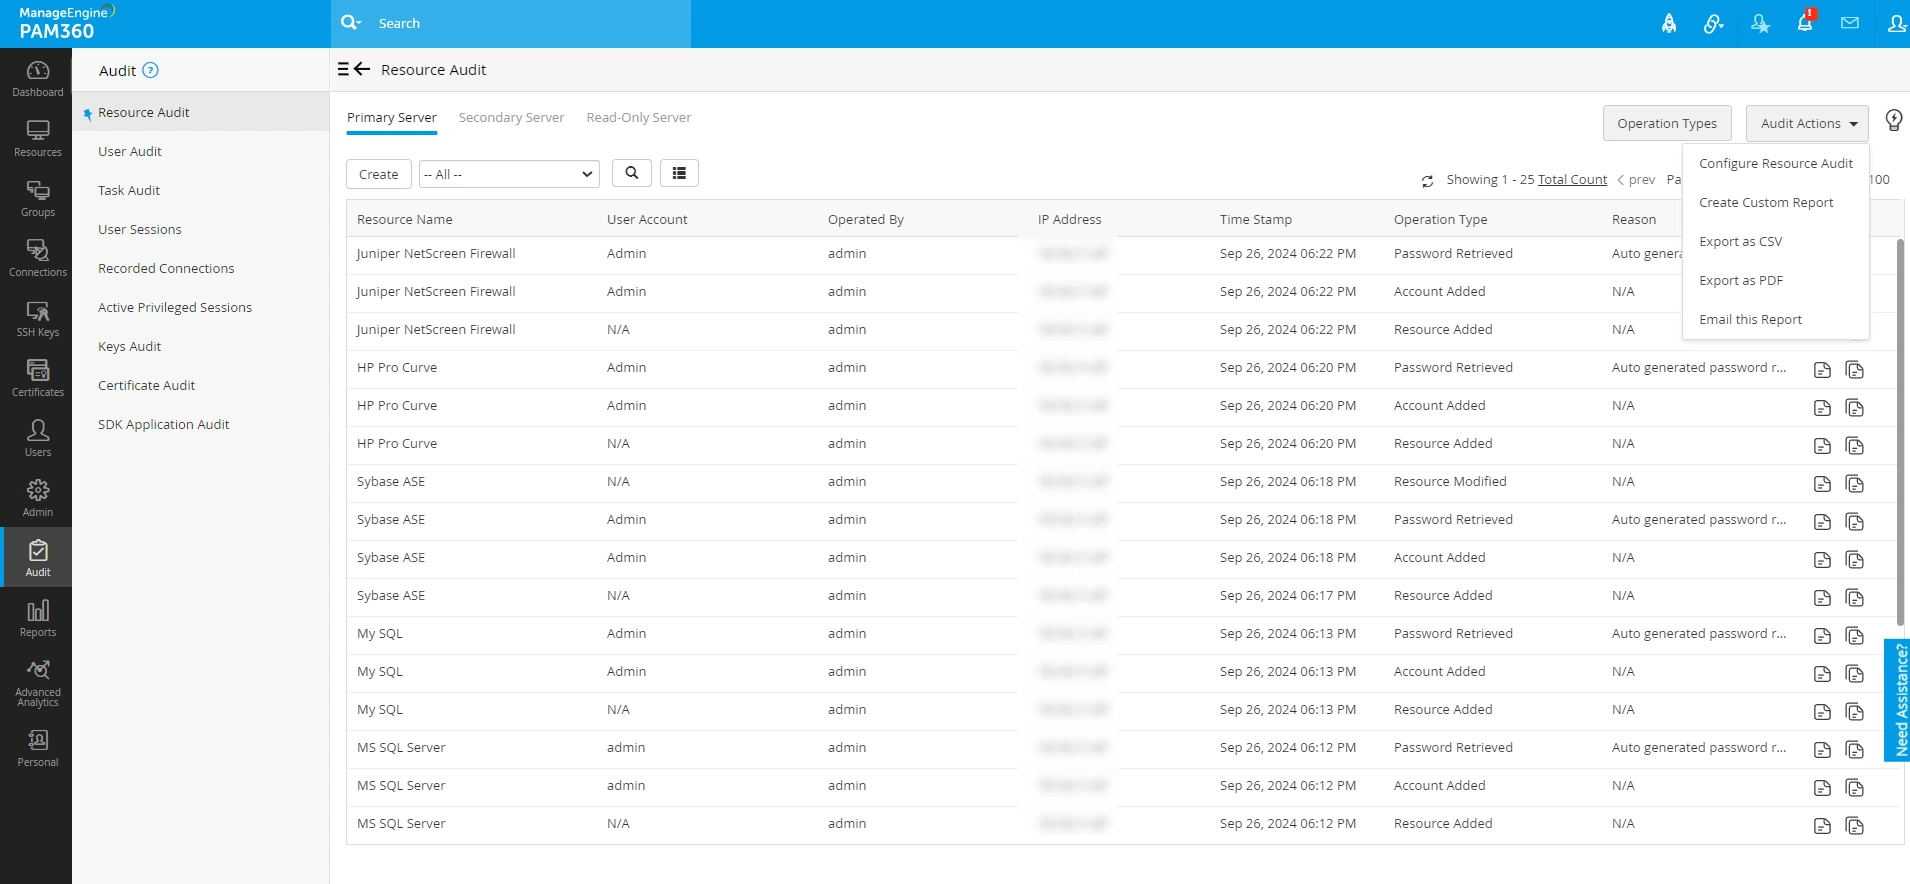This screenshot has height=884, width=1910.
Task: Select Task Audit in the Audit menu
Action: (x=200, y=190)
